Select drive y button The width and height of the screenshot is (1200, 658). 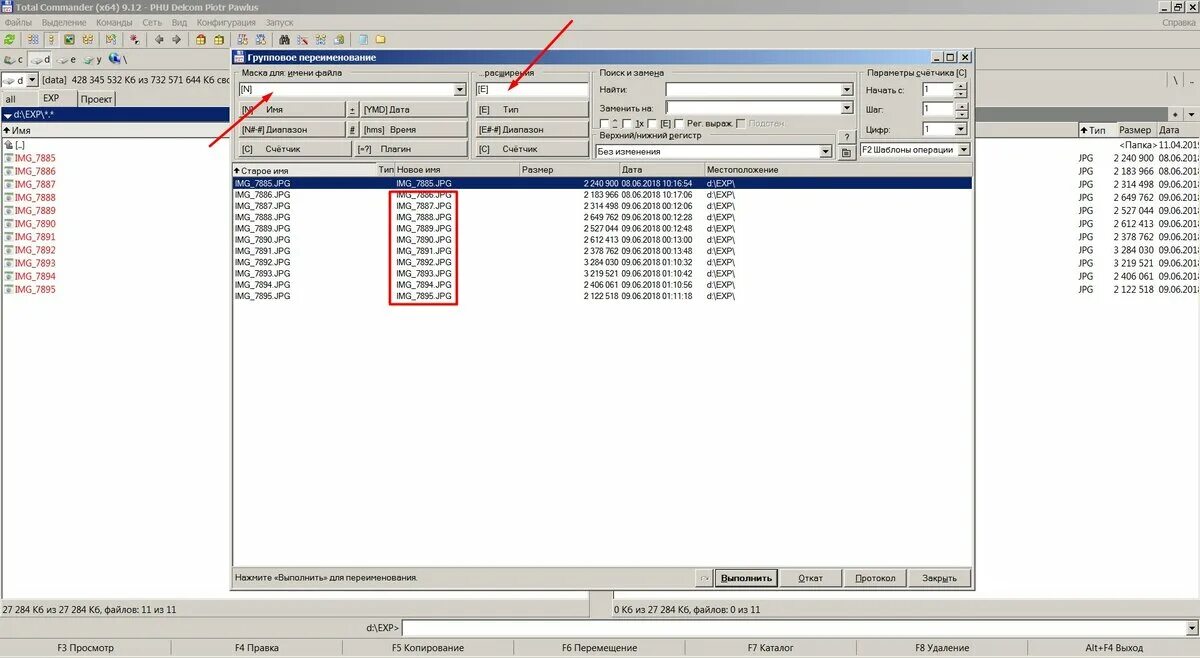[92, 60]
